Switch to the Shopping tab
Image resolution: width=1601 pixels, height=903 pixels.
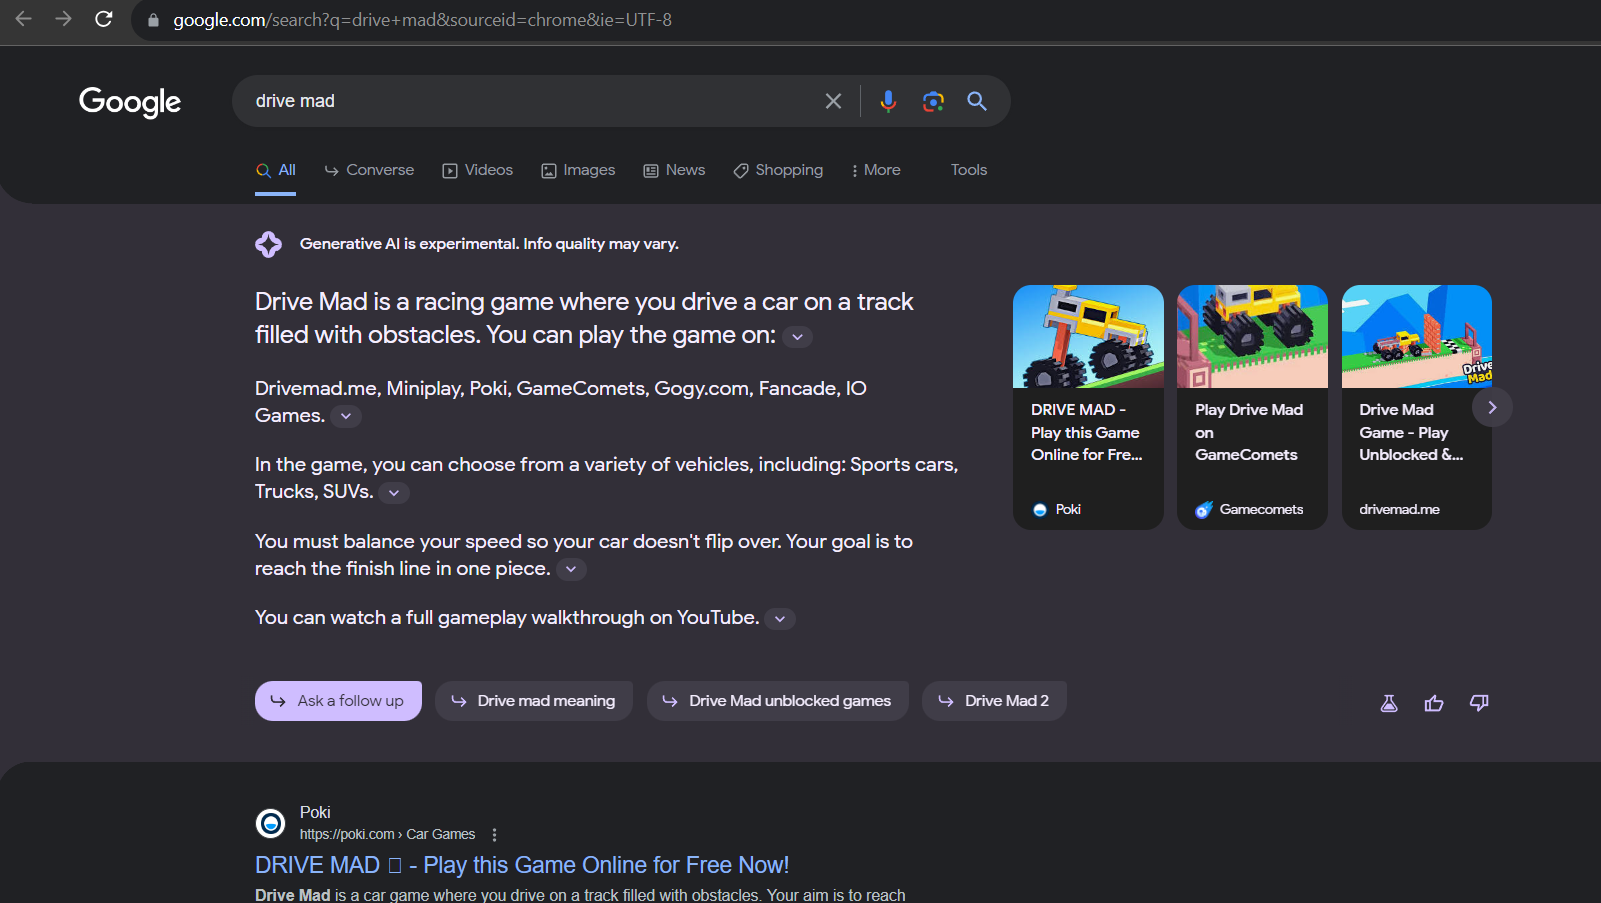pos(778,170)
